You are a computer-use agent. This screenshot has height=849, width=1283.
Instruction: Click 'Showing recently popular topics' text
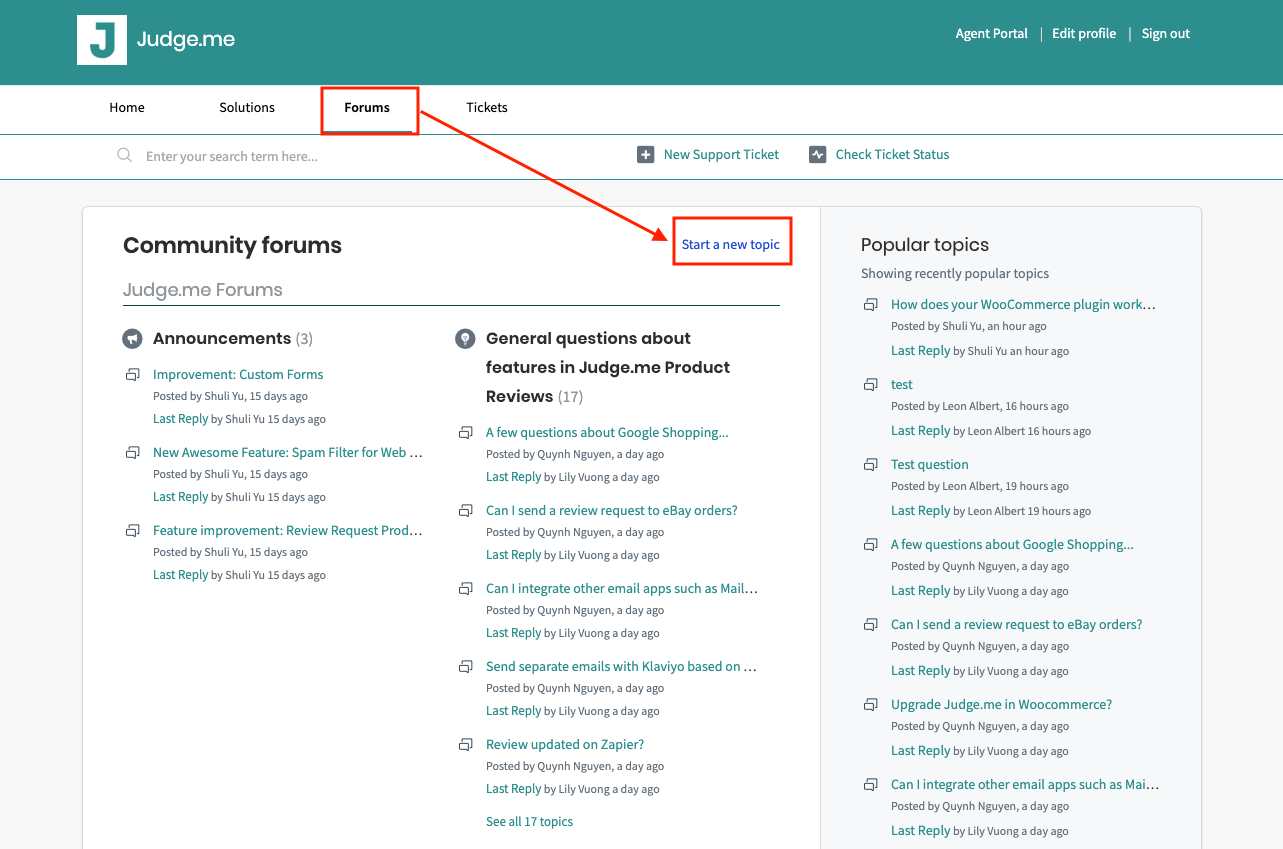pos(955,274)
